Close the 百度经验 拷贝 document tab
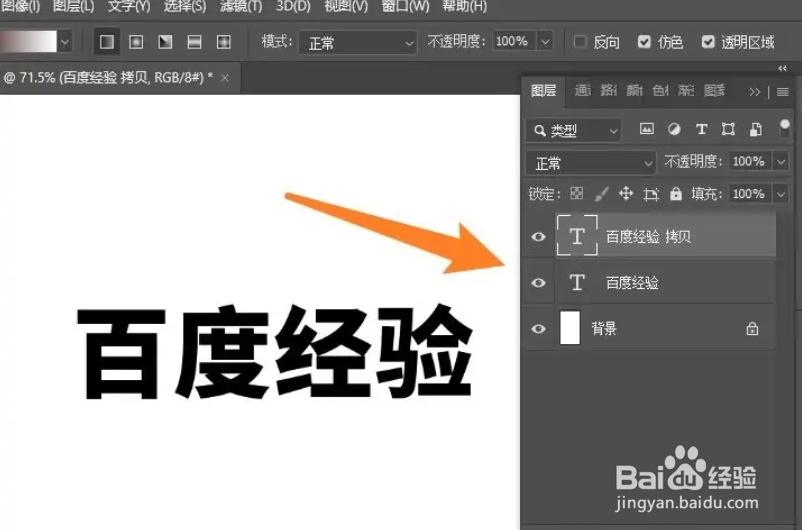This screenshot has width=802, height=530. pyautogui.click(x=225, y=78)
